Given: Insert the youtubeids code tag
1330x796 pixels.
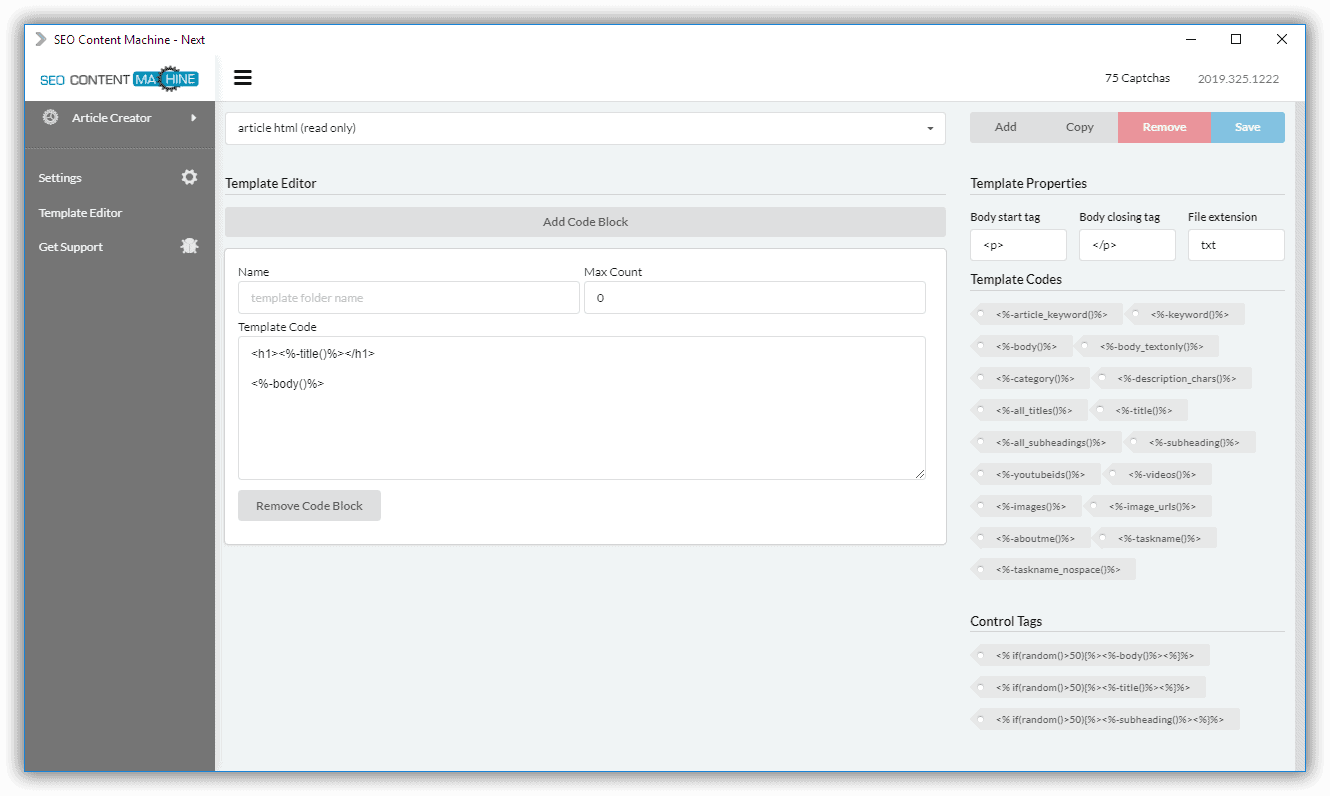Looking at the screenshot, I should tap(1036, 475).
